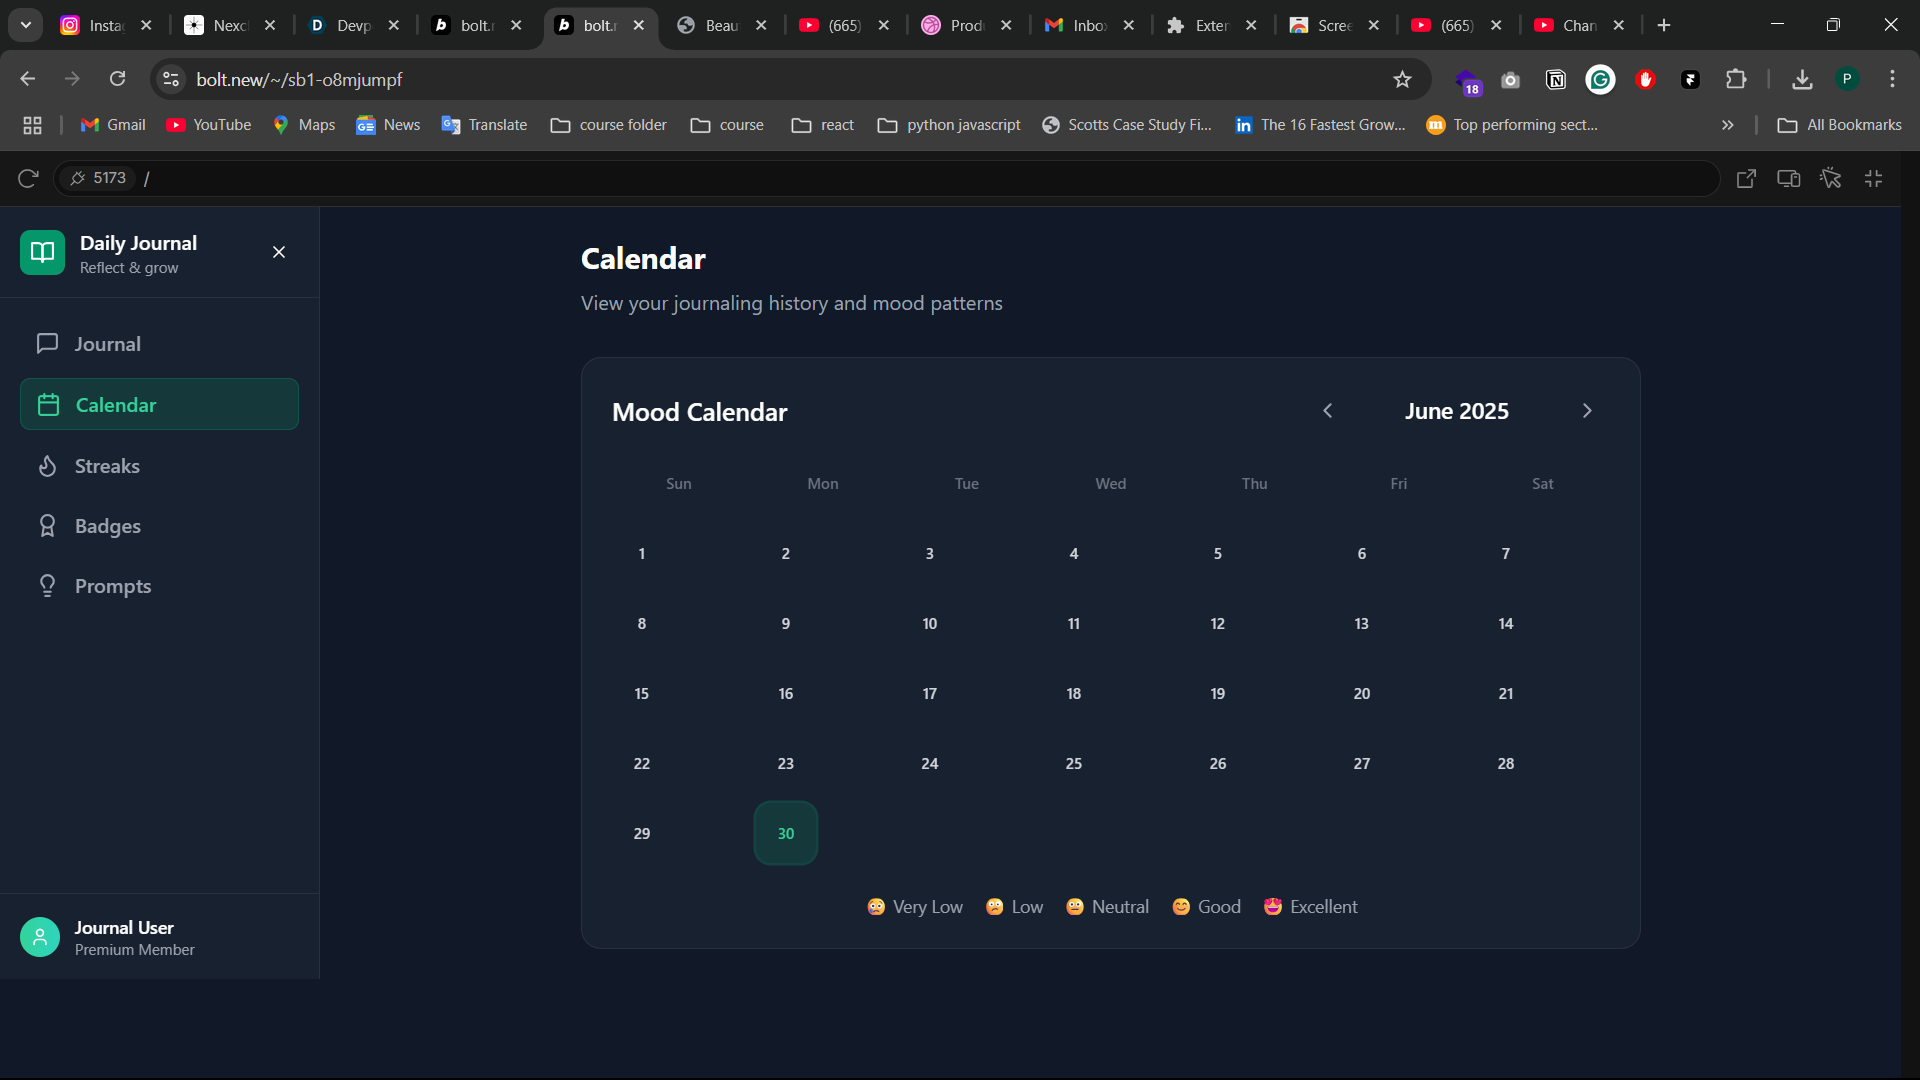Go to previous month in Mood Calendar
The width and height of the screenshot is (1920, 1080).
(x=1328, y=411)
